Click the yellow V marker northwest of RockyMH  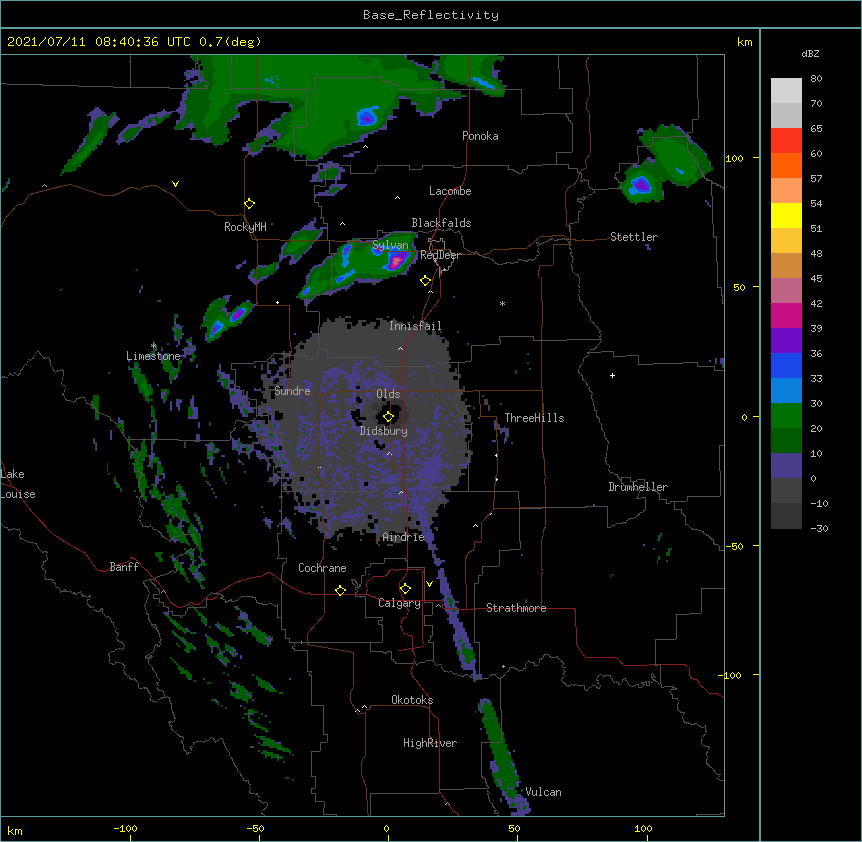[x=175, y=184]
